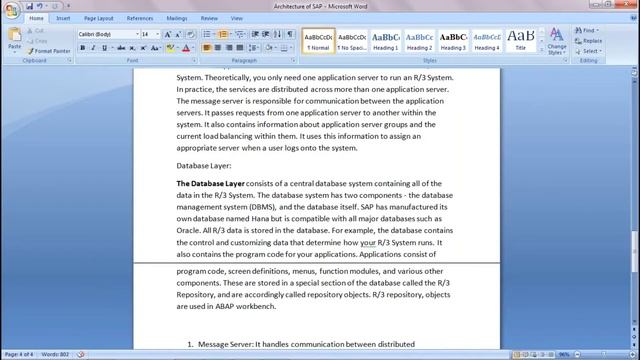Toggle underline formatting
This screenshot has height=360, width=640.
tap(104, 48)
